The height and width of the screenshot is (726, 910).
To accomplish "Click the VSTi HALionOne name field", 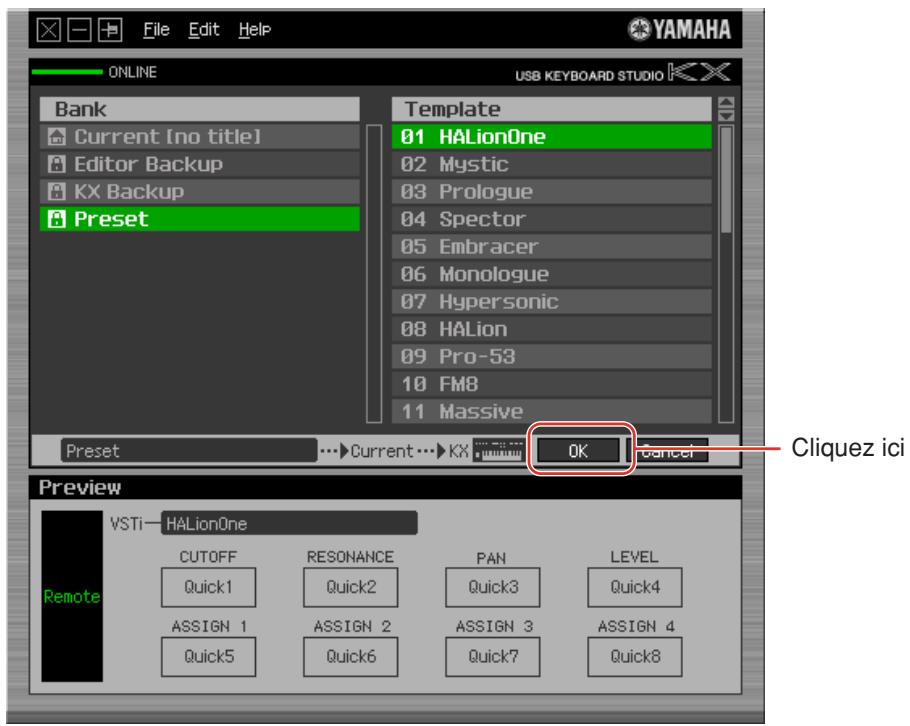I will click(289, 523).
